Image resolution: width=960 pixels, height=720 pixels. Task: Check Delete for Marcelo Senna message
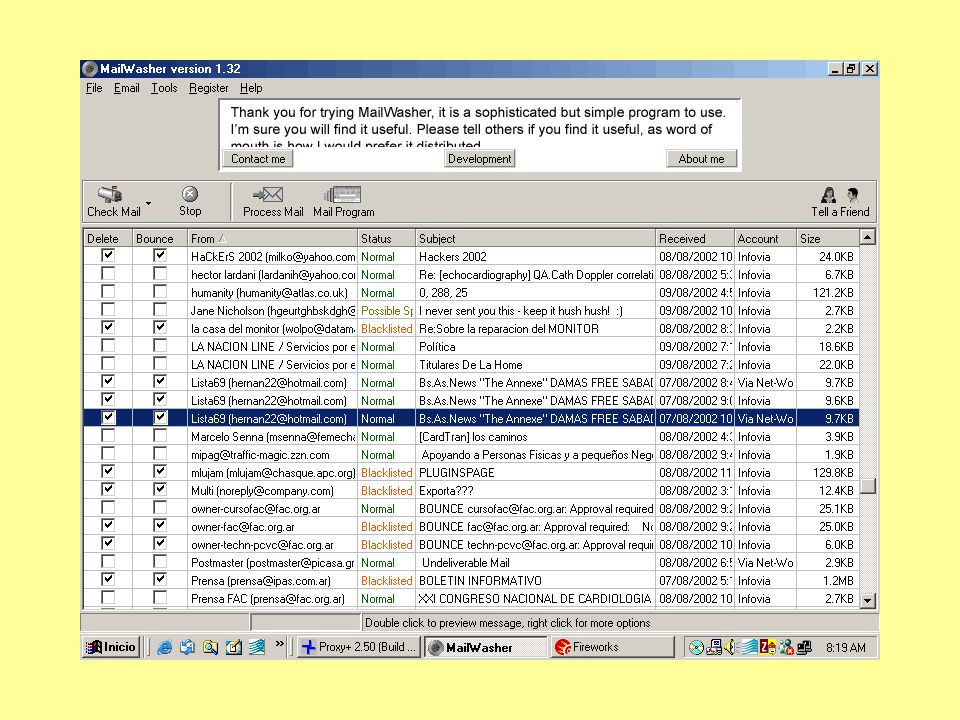[108, 435]
